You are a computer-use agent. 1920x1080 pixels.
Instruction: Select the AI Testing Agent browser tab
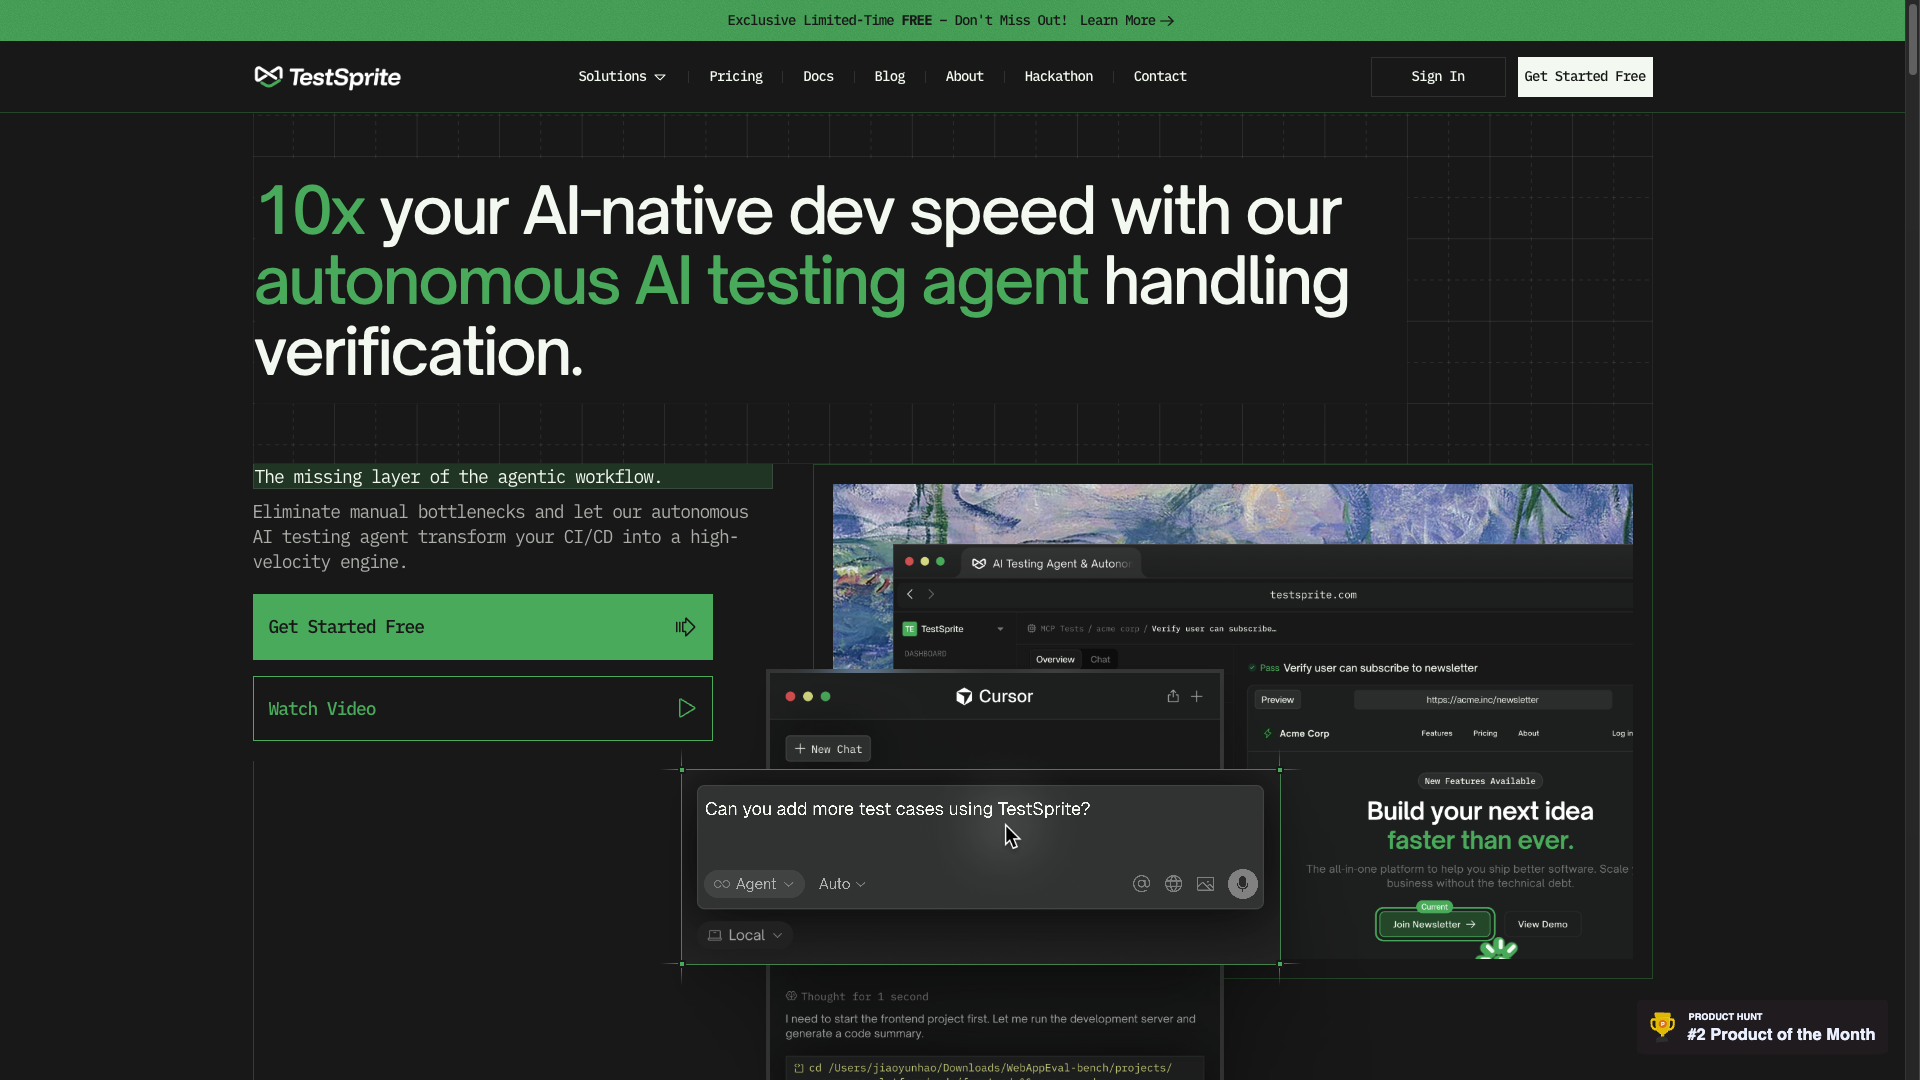pyautogui.click(x=1050, y=563)
